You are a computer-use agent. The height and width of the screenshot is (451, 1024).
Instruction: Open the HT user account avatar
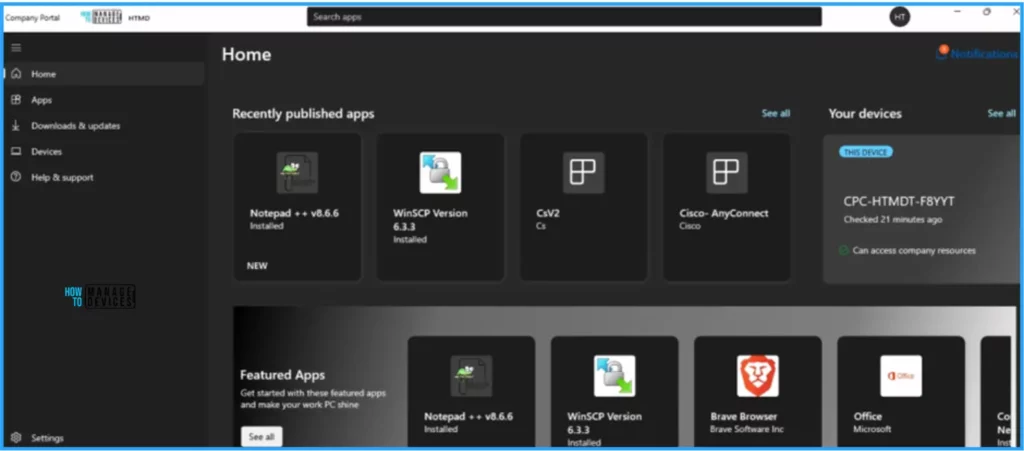(x=899, y=17)
